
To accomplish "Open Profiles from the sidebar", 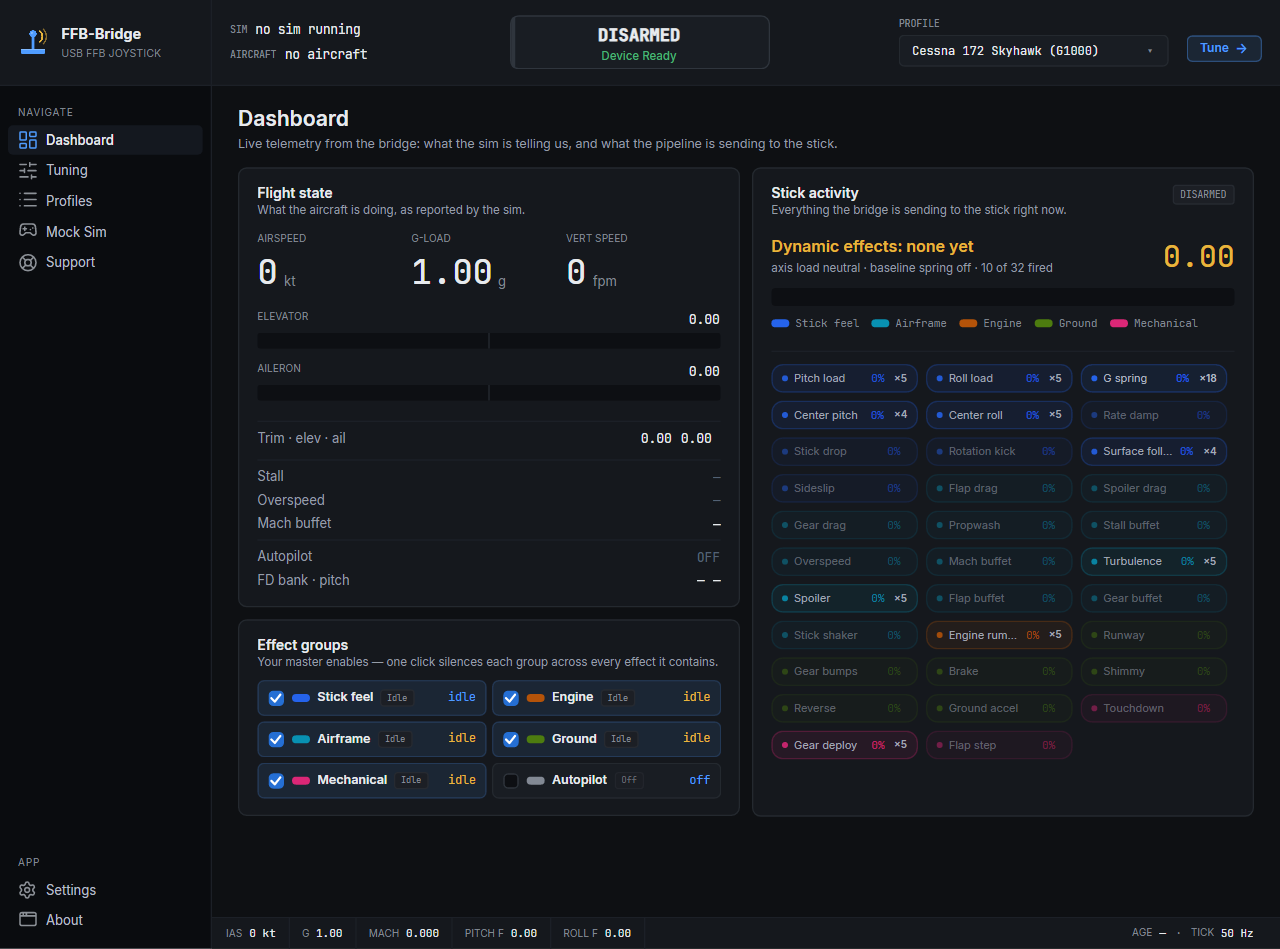I will (105, 201).
